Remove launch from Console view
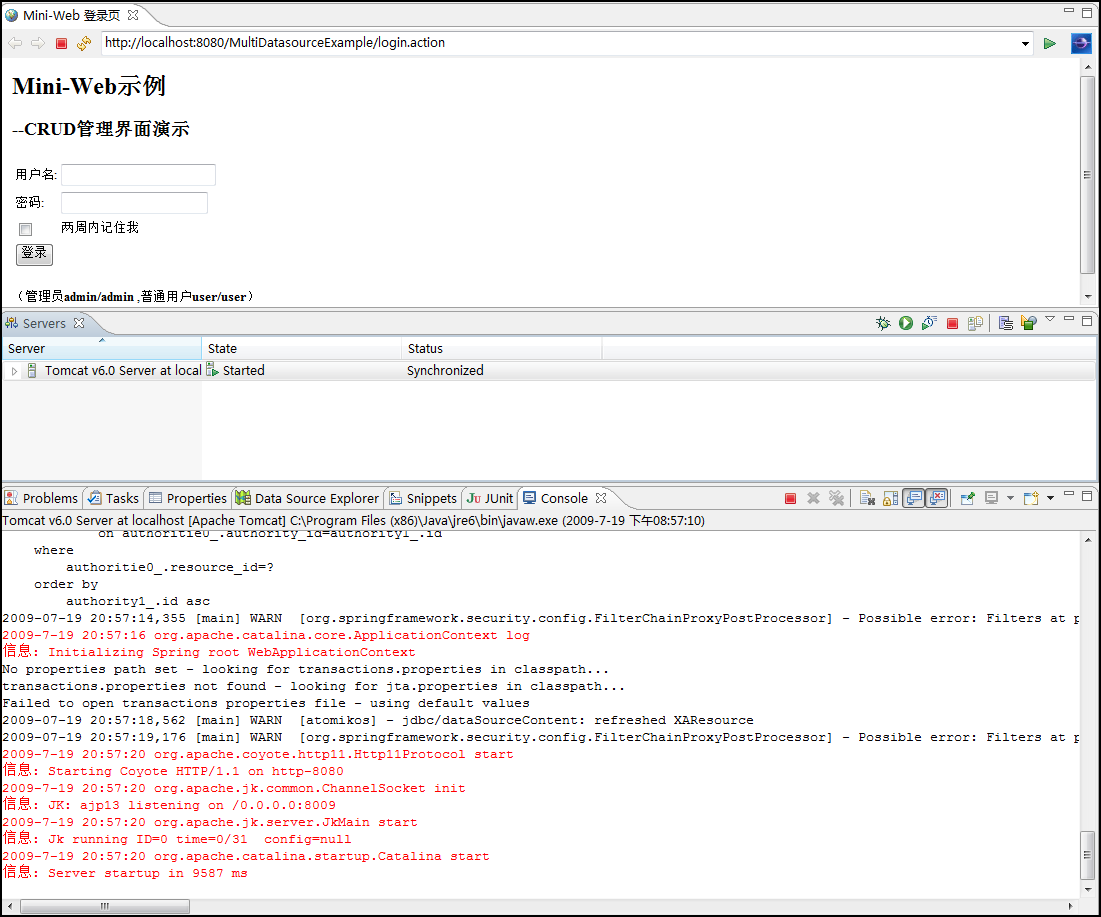Image resolution: width=1101 pixels, height=917 pixels. [813, 499]
